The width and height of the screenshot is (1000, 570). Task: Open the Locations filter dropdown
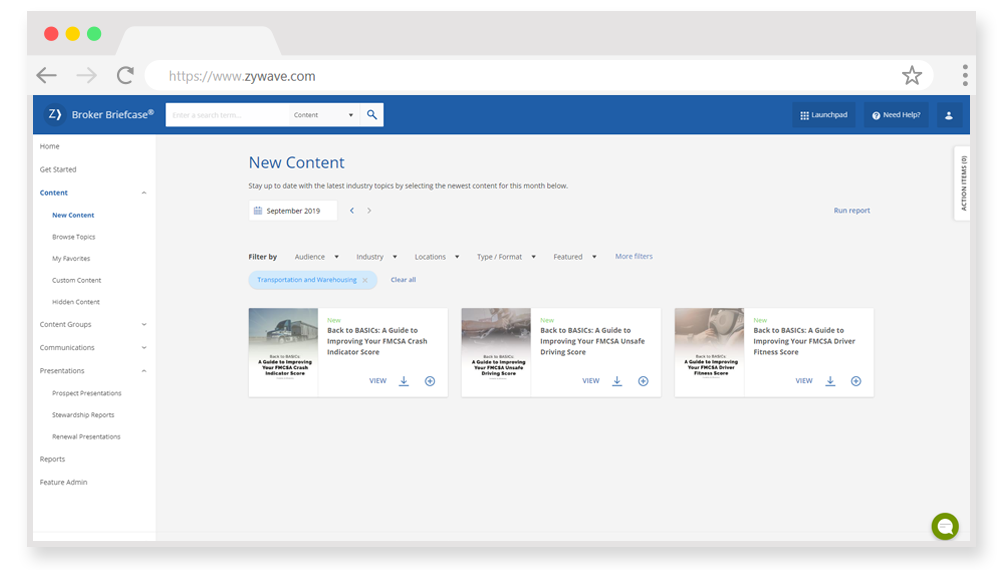437,257
